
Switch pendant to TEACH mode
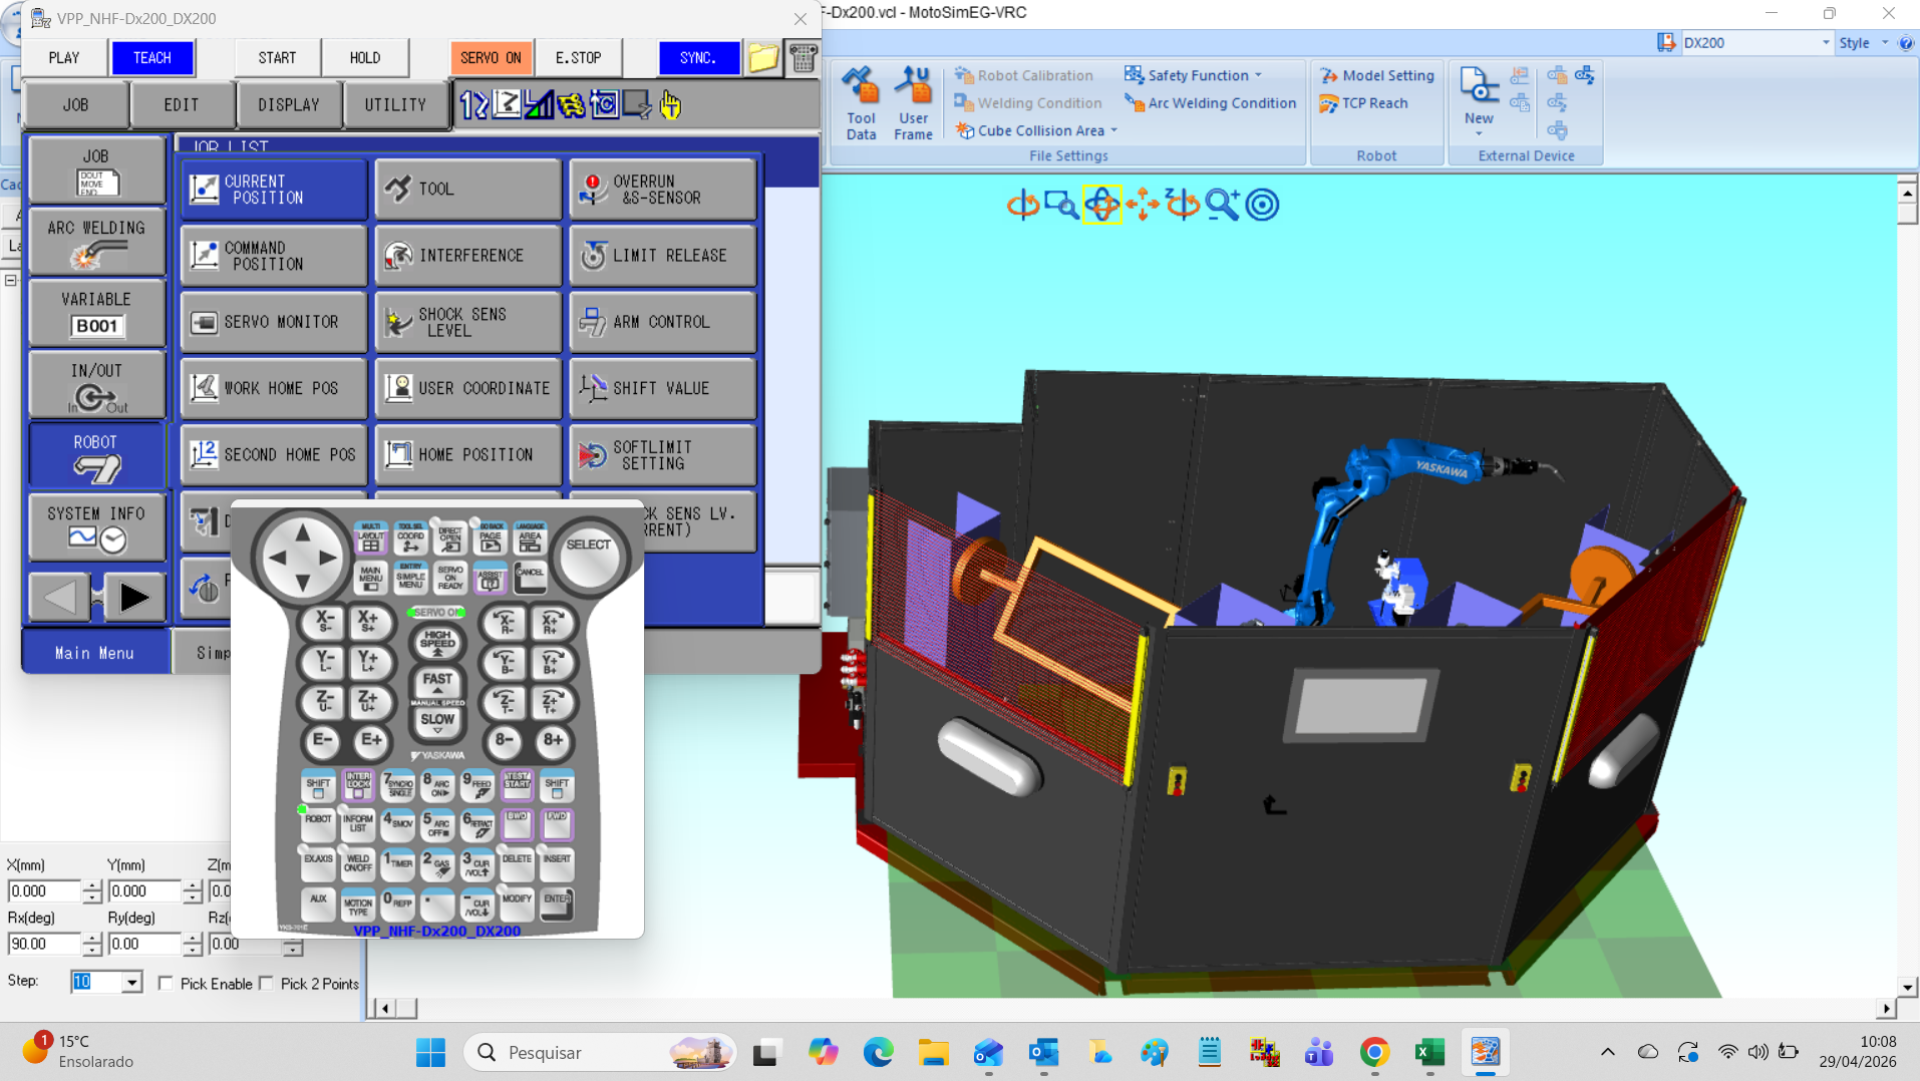click(152, 58)
